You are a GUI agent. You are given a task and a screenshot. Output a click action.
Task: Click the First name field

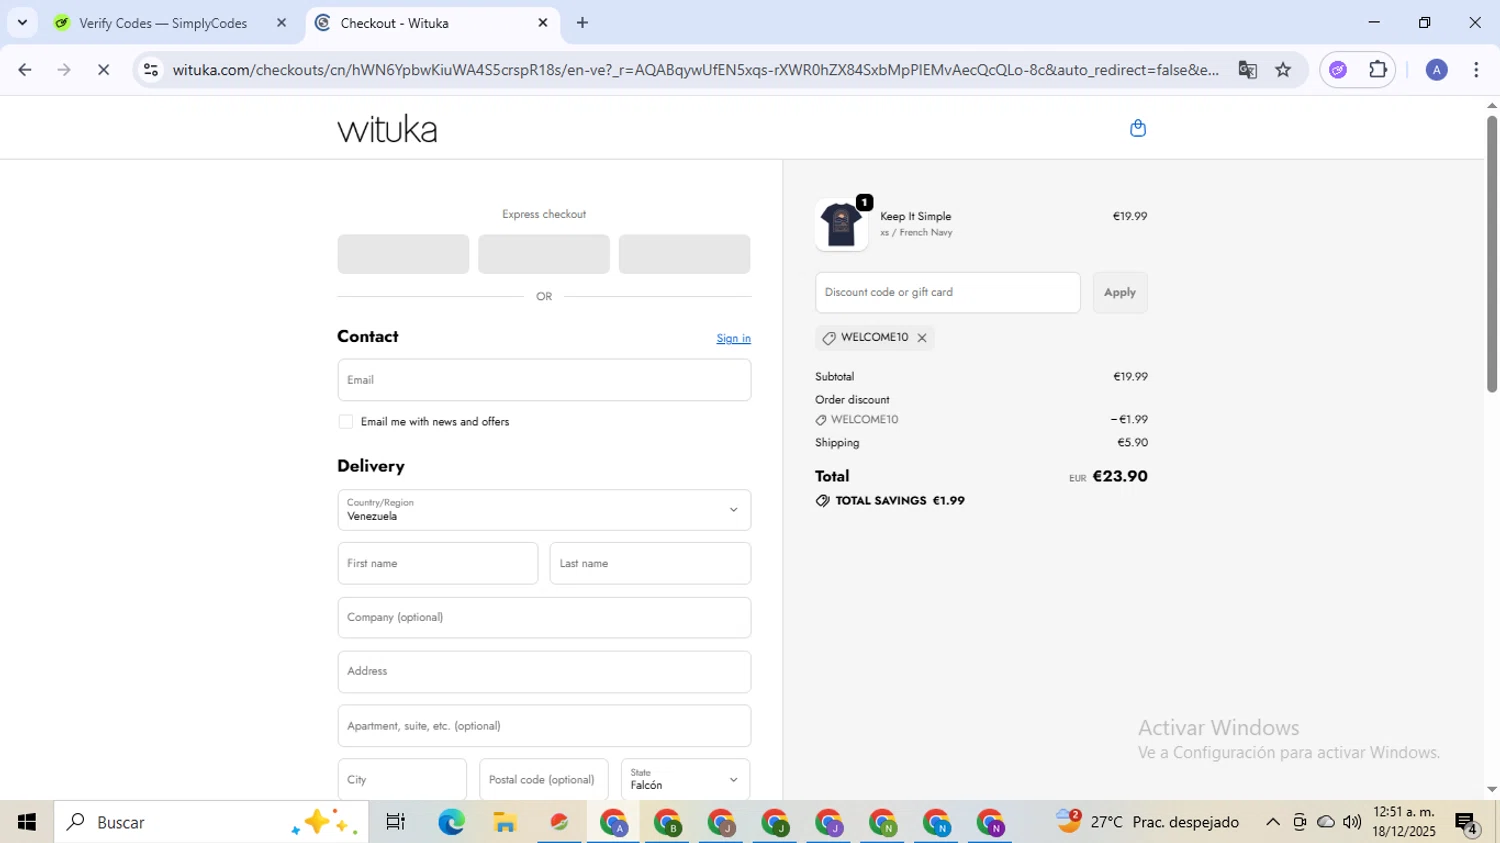[438, 564]
